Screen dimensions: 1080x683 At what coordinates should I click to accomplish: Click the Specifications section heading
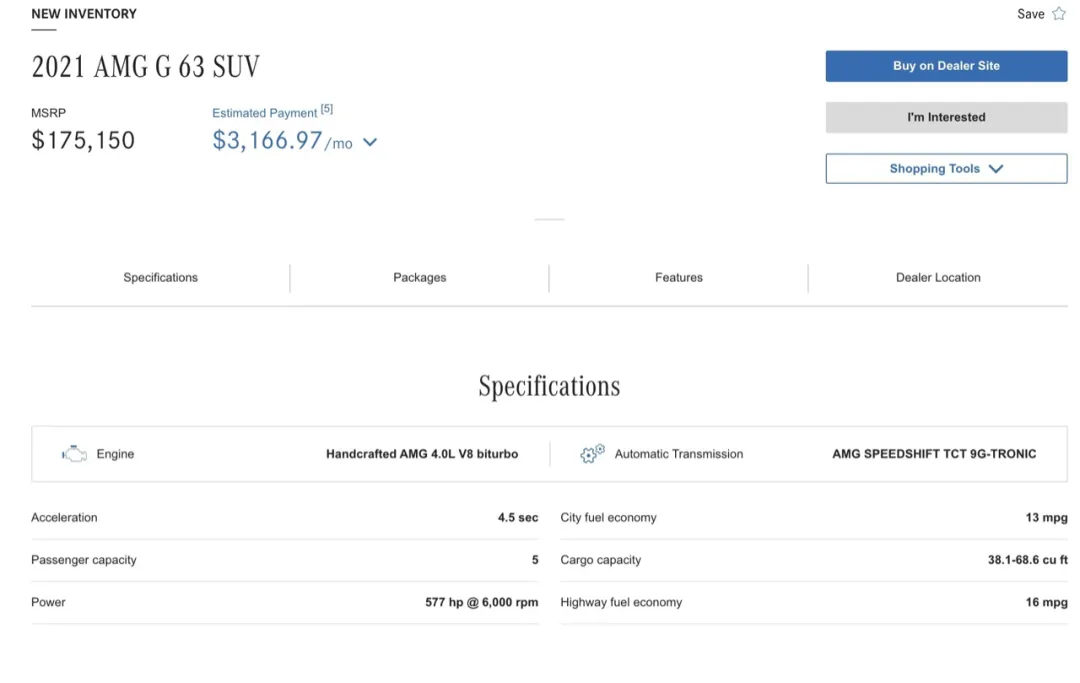coord(549,386)
